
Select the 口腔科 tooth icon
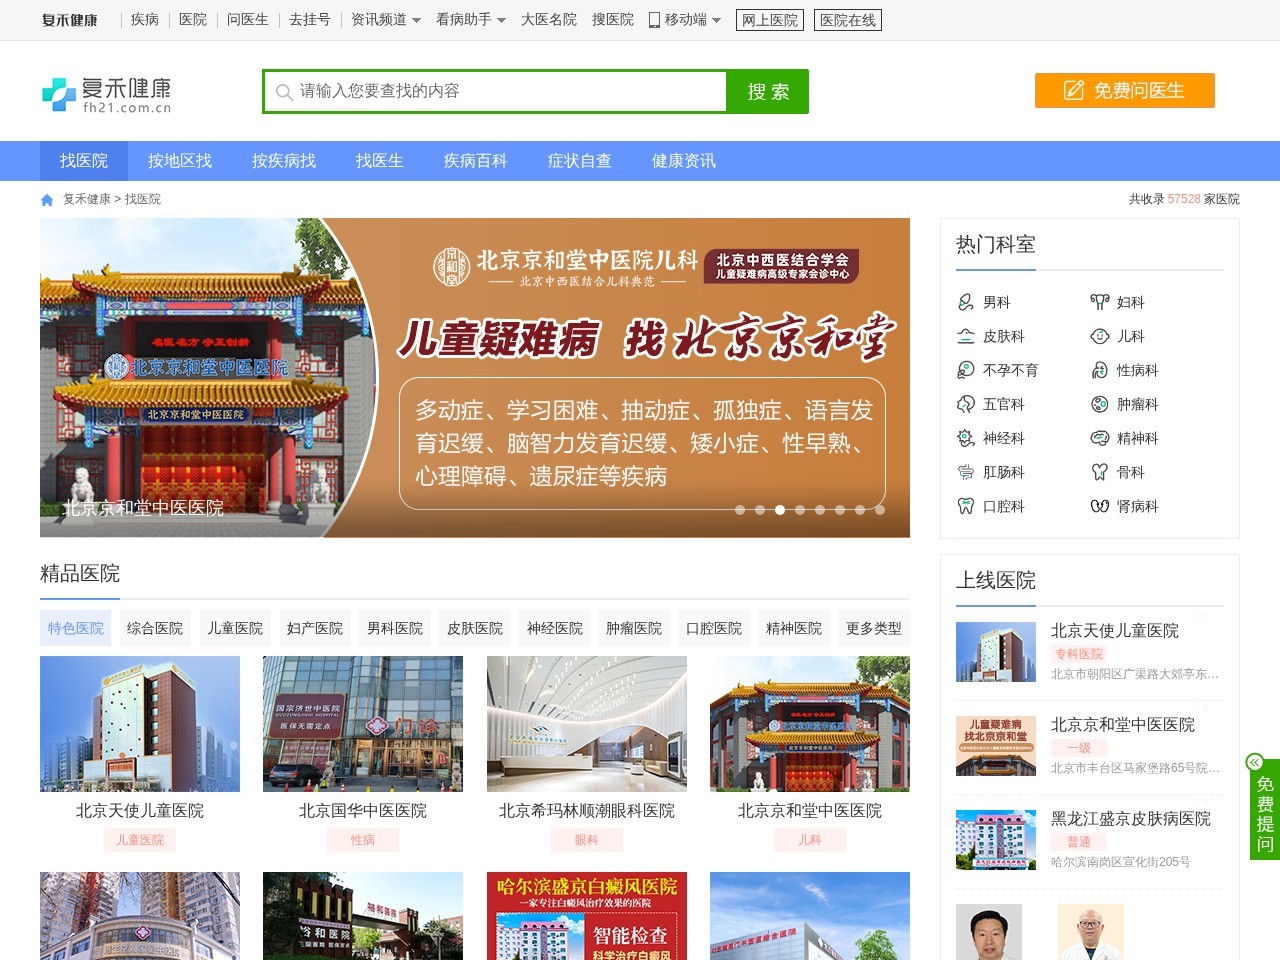click(x=966, y=506)
